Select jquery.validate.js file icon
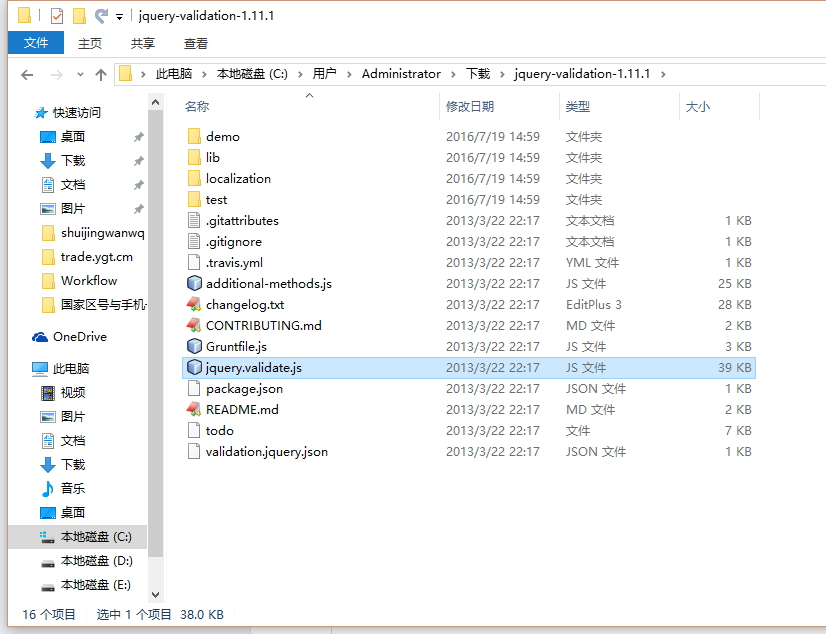 [194, 368]
